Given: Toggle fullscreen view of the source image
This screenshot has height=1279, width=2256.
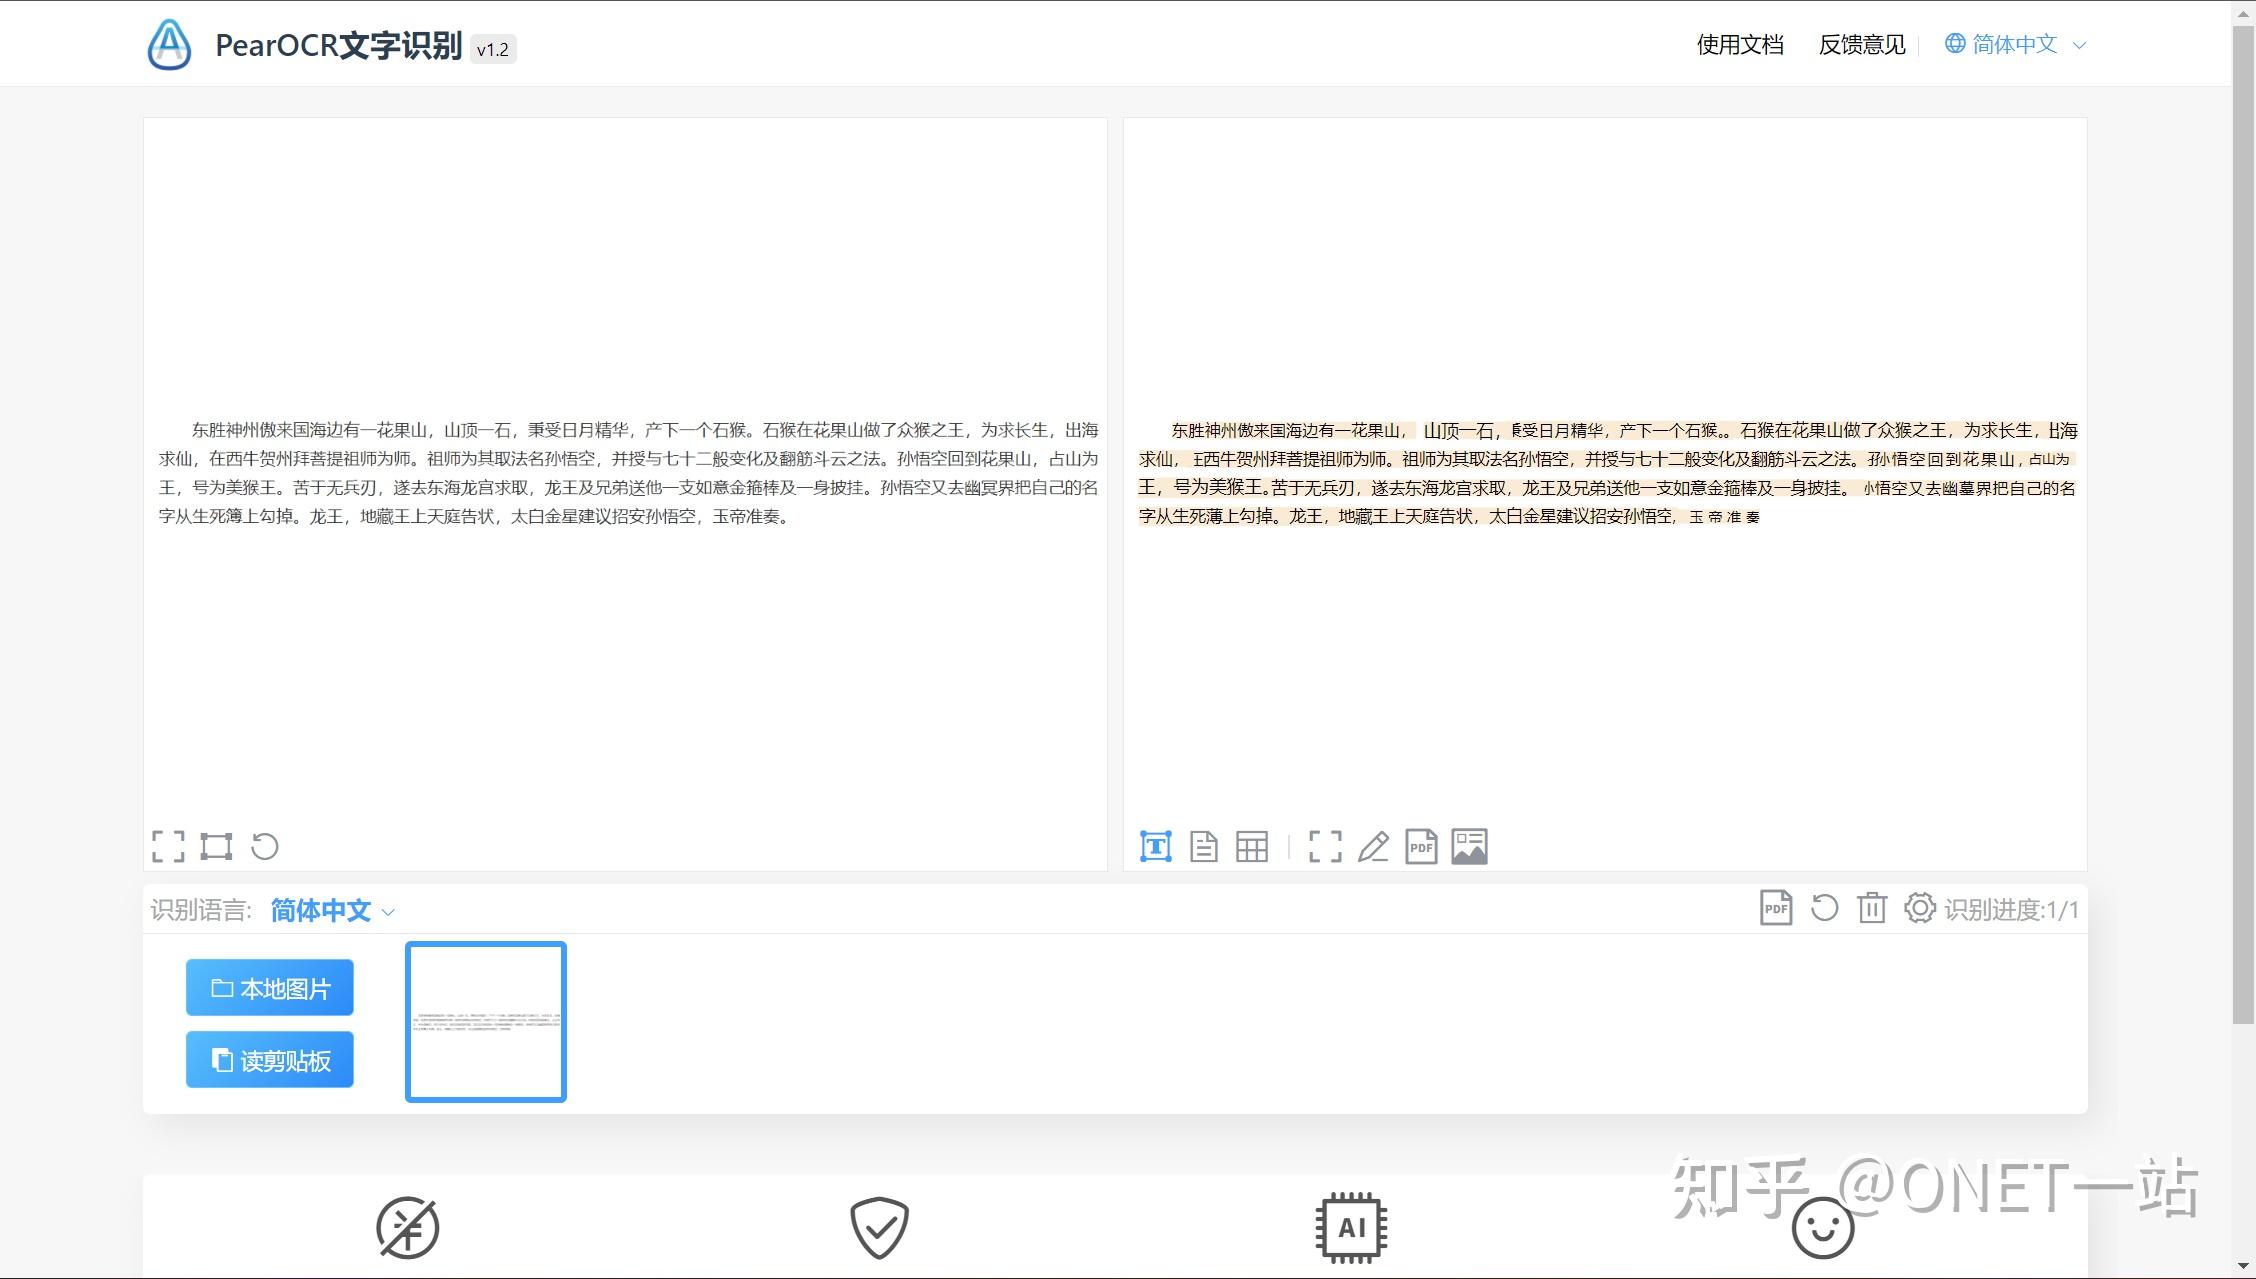Looking at the screenshot, I should click(170, 845).
